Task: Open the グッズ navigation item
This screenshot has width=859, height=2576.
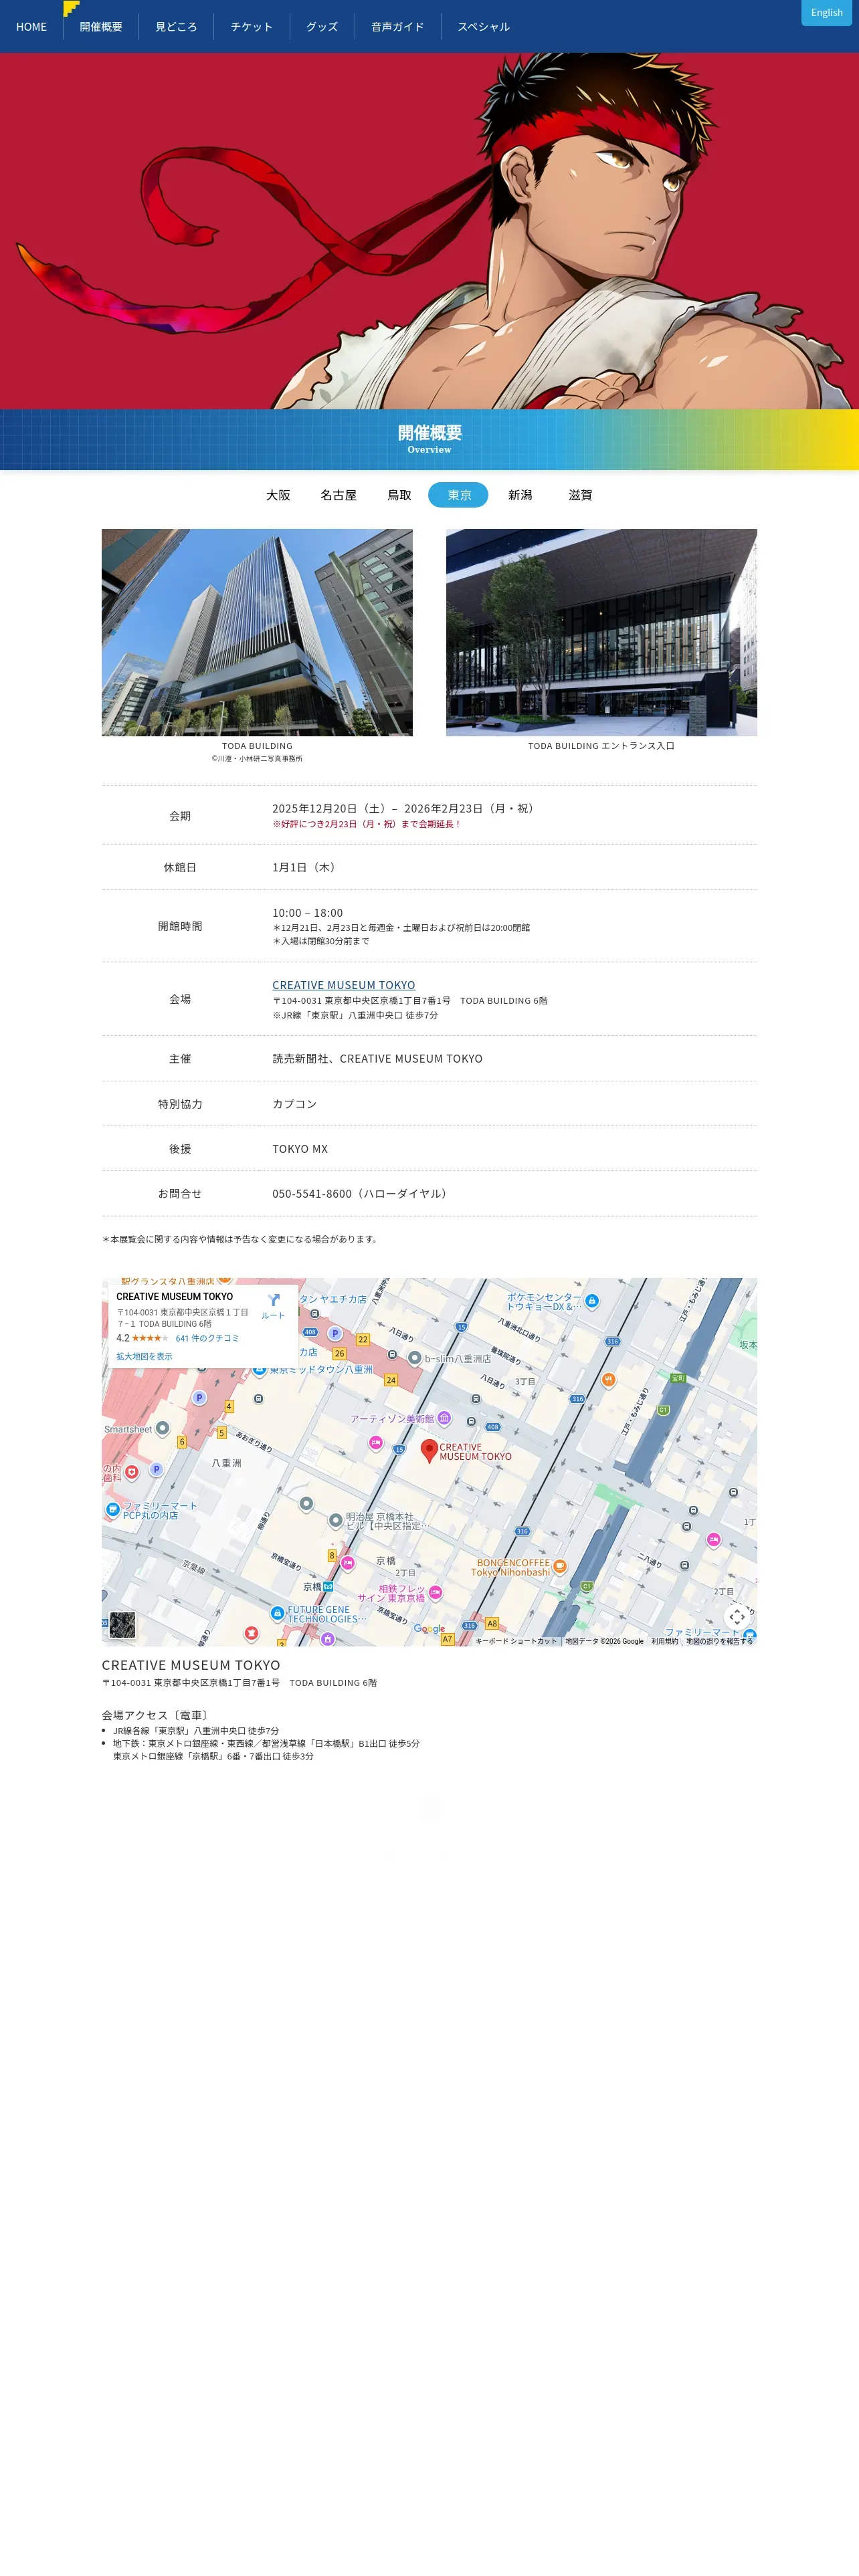Action: 322,27
